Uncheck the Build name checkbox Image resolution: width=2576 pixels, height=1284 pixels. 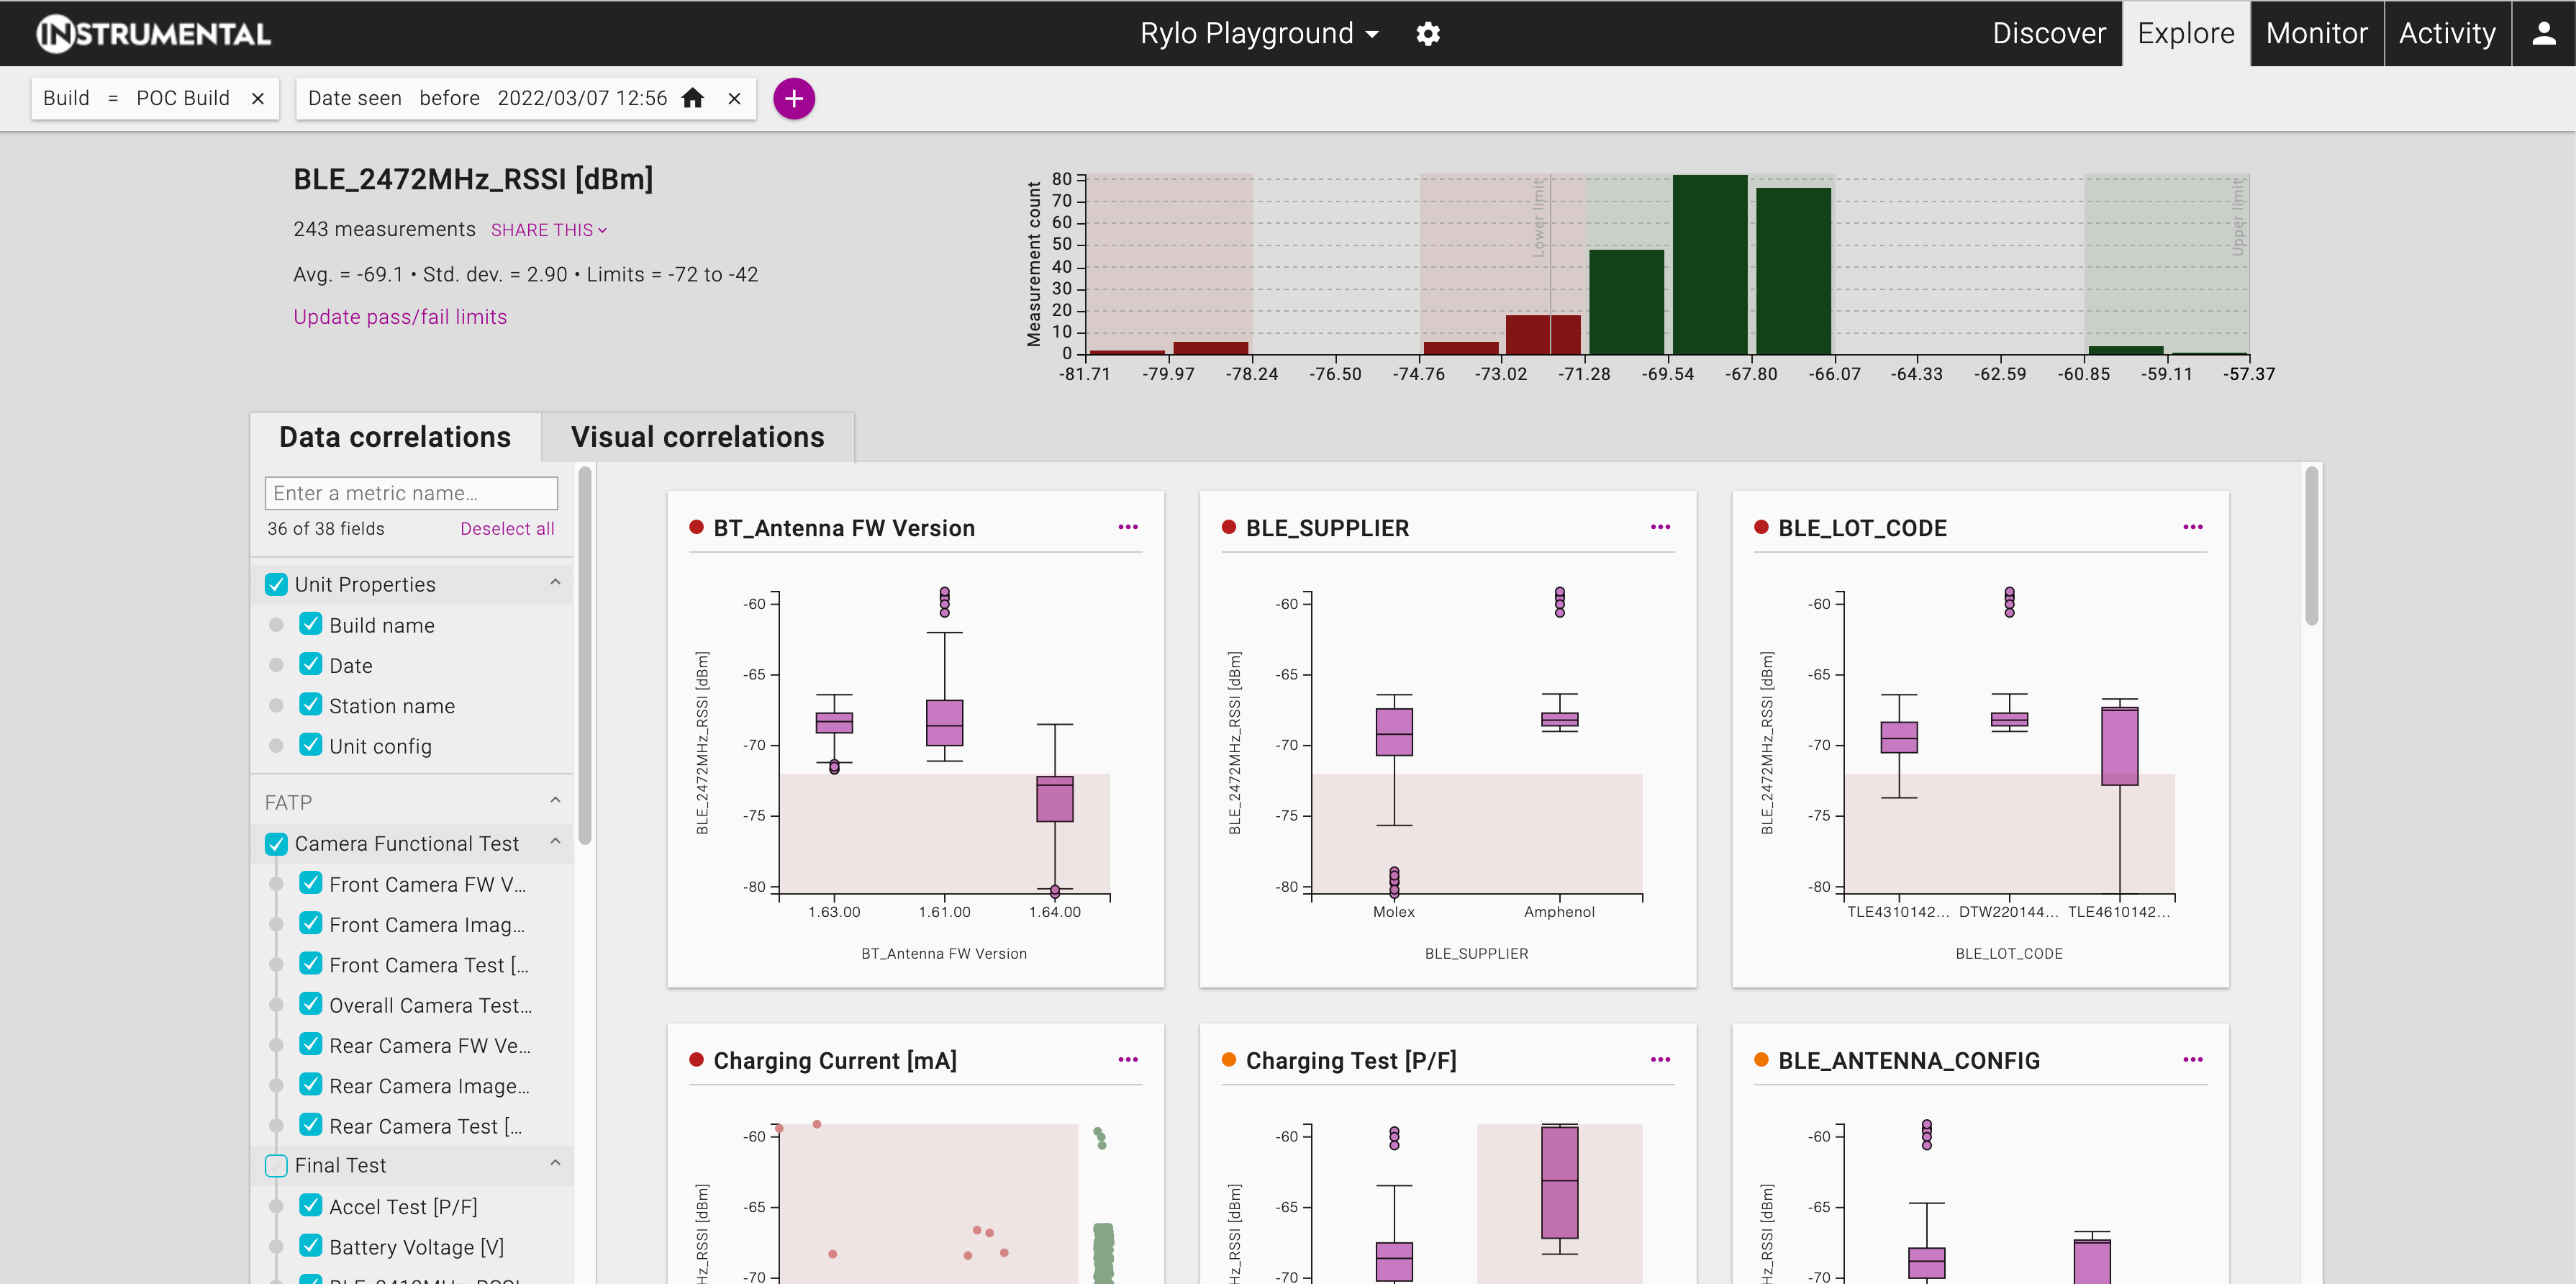(311, 624)
